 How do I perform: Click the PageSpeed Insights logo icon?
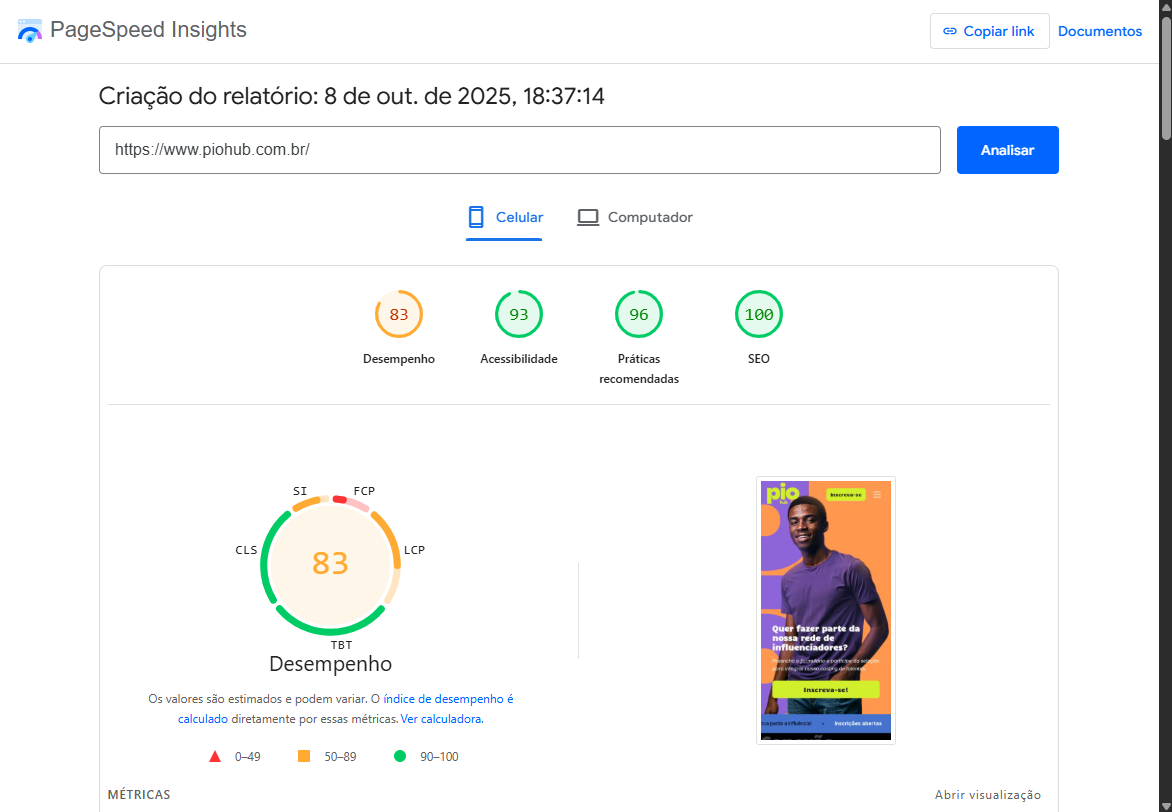[30, 31]
